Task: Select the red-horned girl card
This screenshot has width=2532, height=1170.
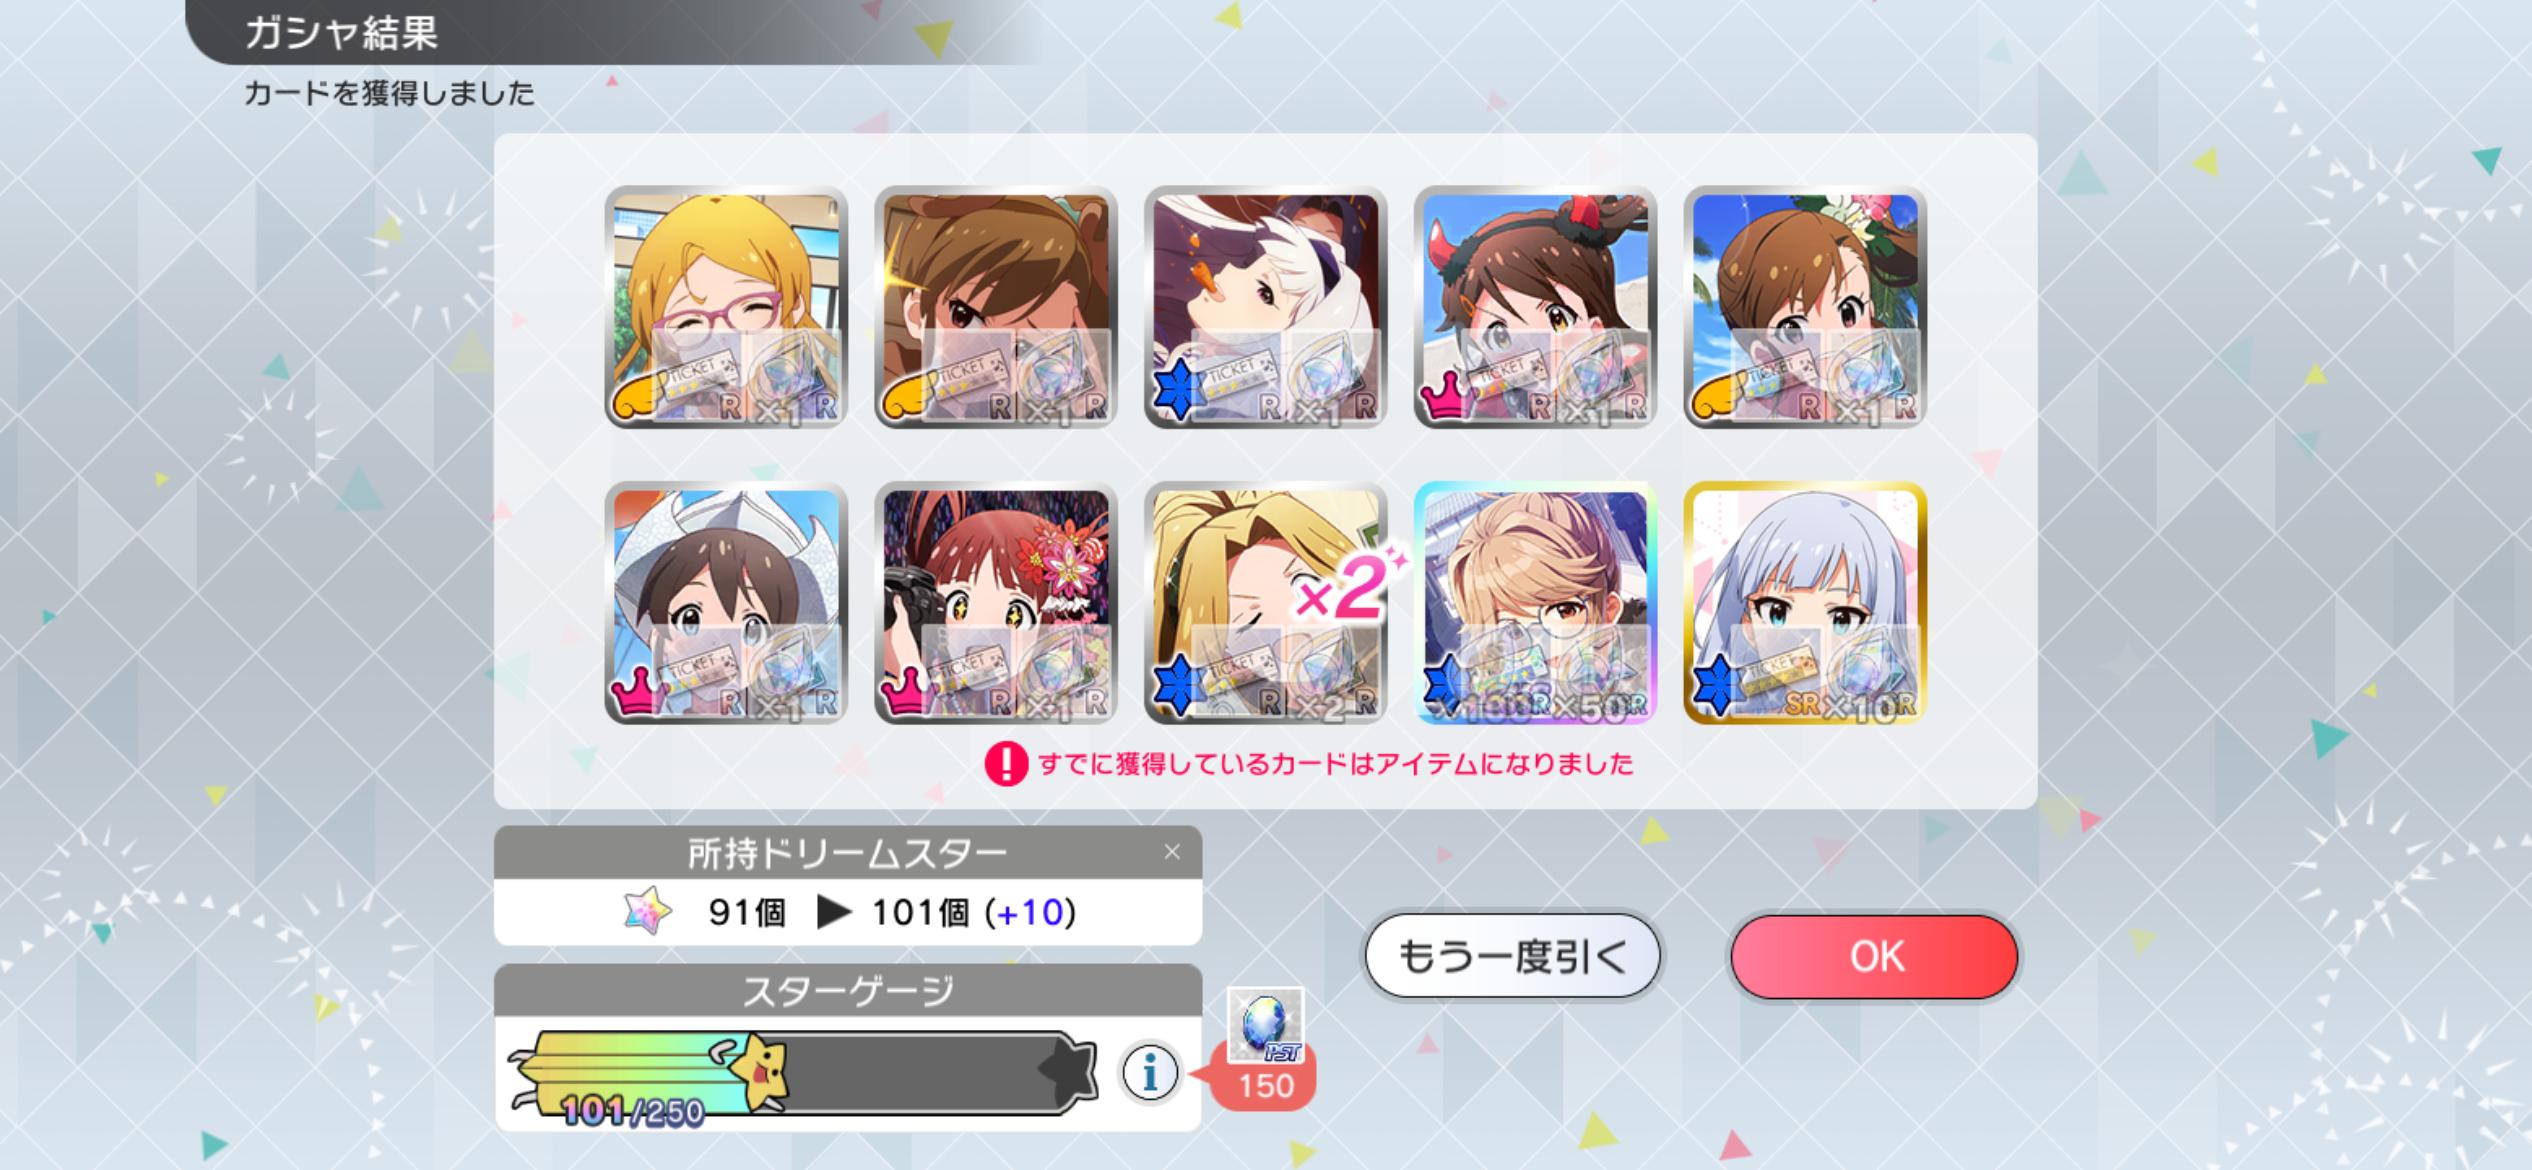Action: pos(1535,307)
